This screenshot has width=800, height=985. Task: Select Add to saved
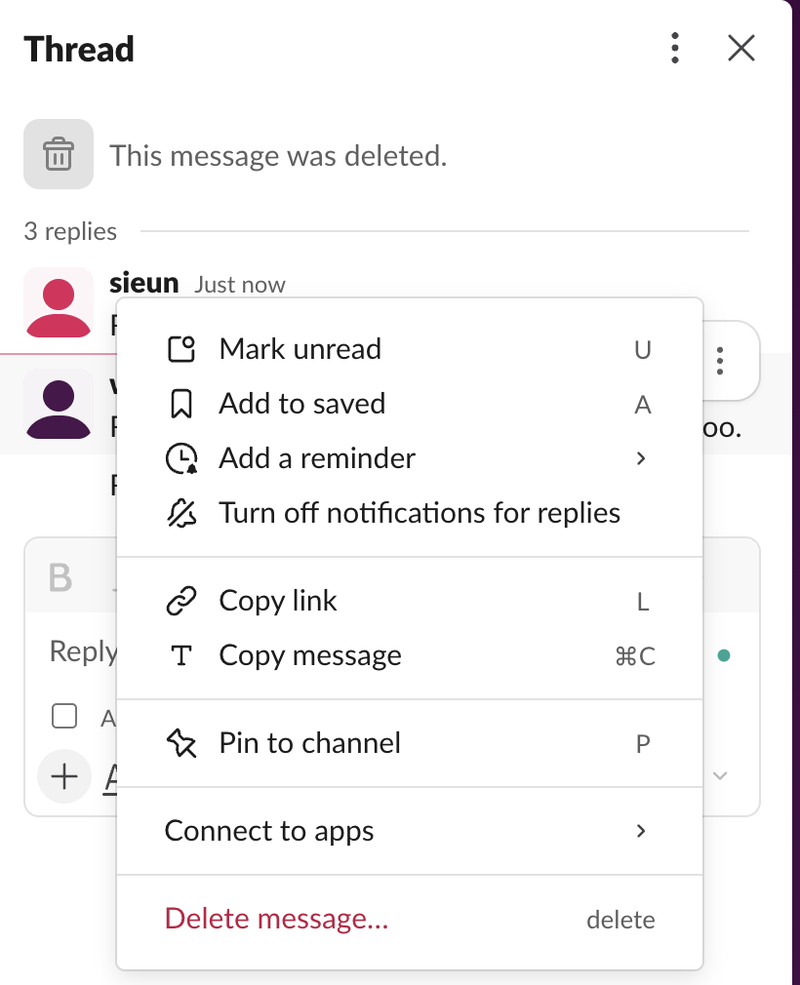[409, 404]
